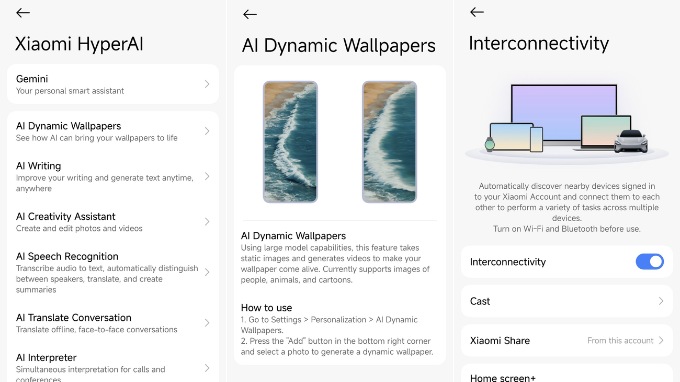
Task: Go back from Xiaomi HyperAI screen
Action: tap(23, 13)
